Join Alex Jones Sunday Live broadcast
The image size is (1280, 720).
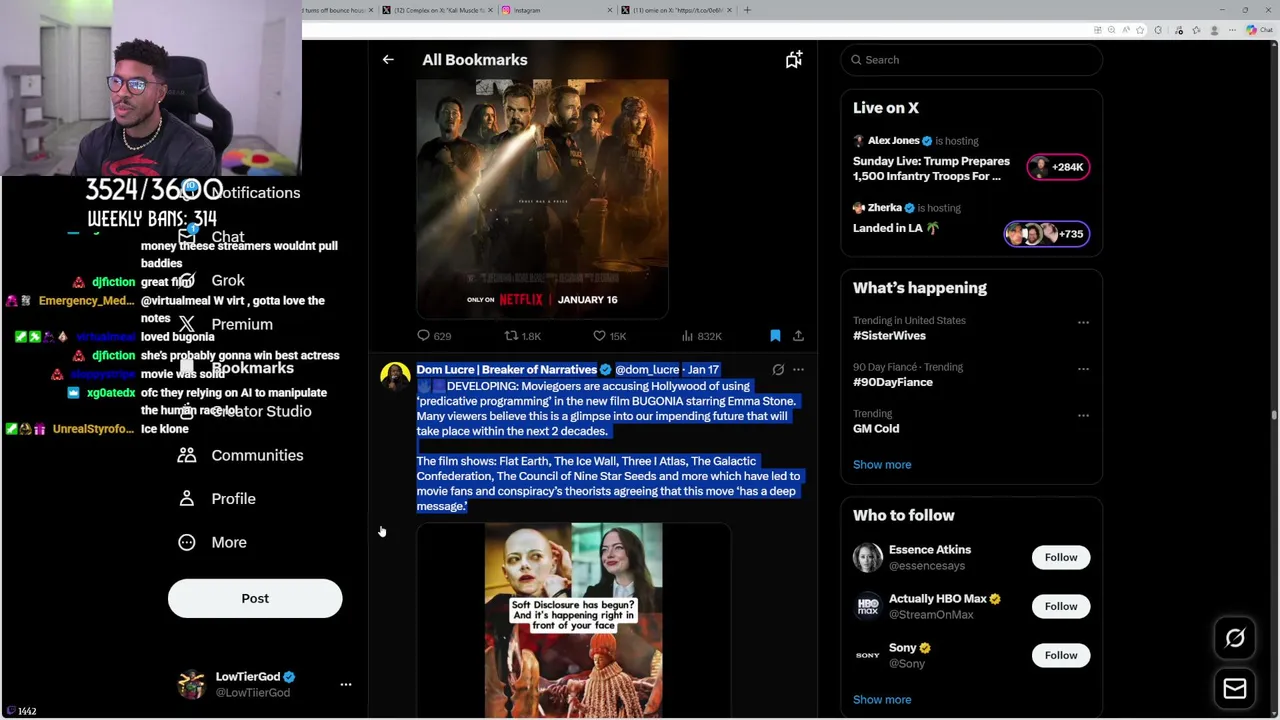(x=931, y=168)
